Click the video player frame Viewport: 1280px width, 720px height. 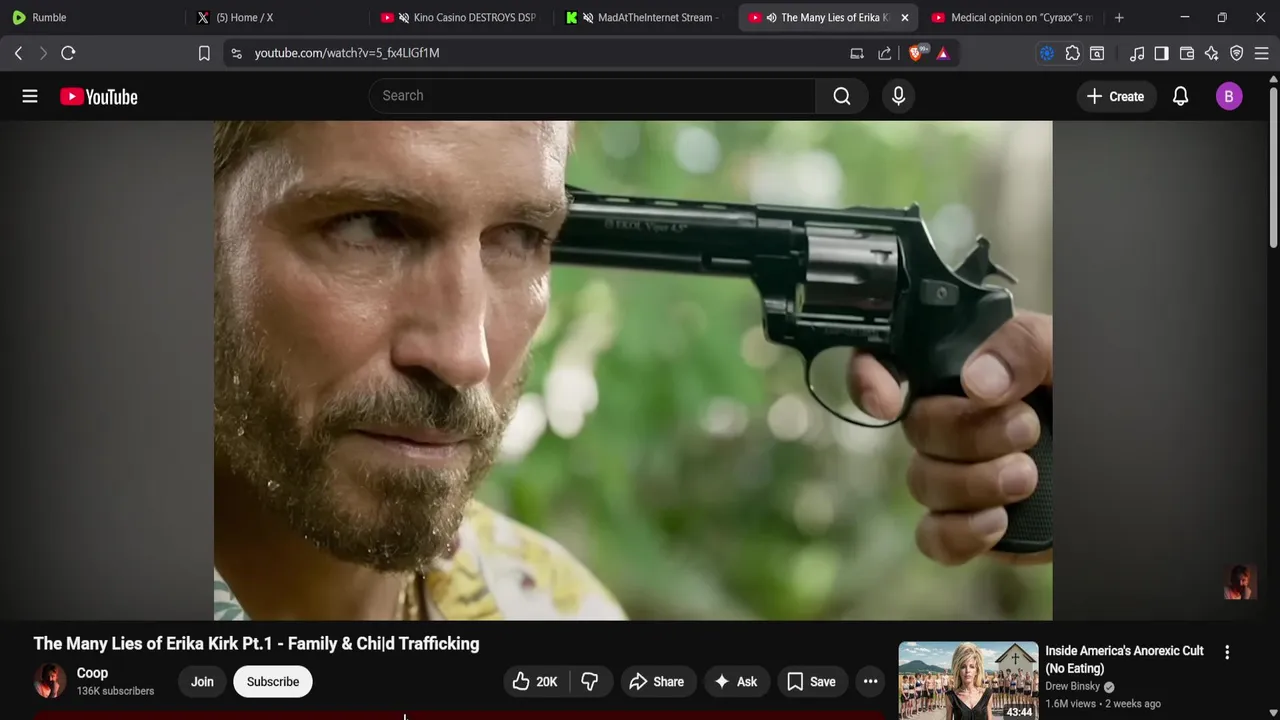tap(633, 370)
